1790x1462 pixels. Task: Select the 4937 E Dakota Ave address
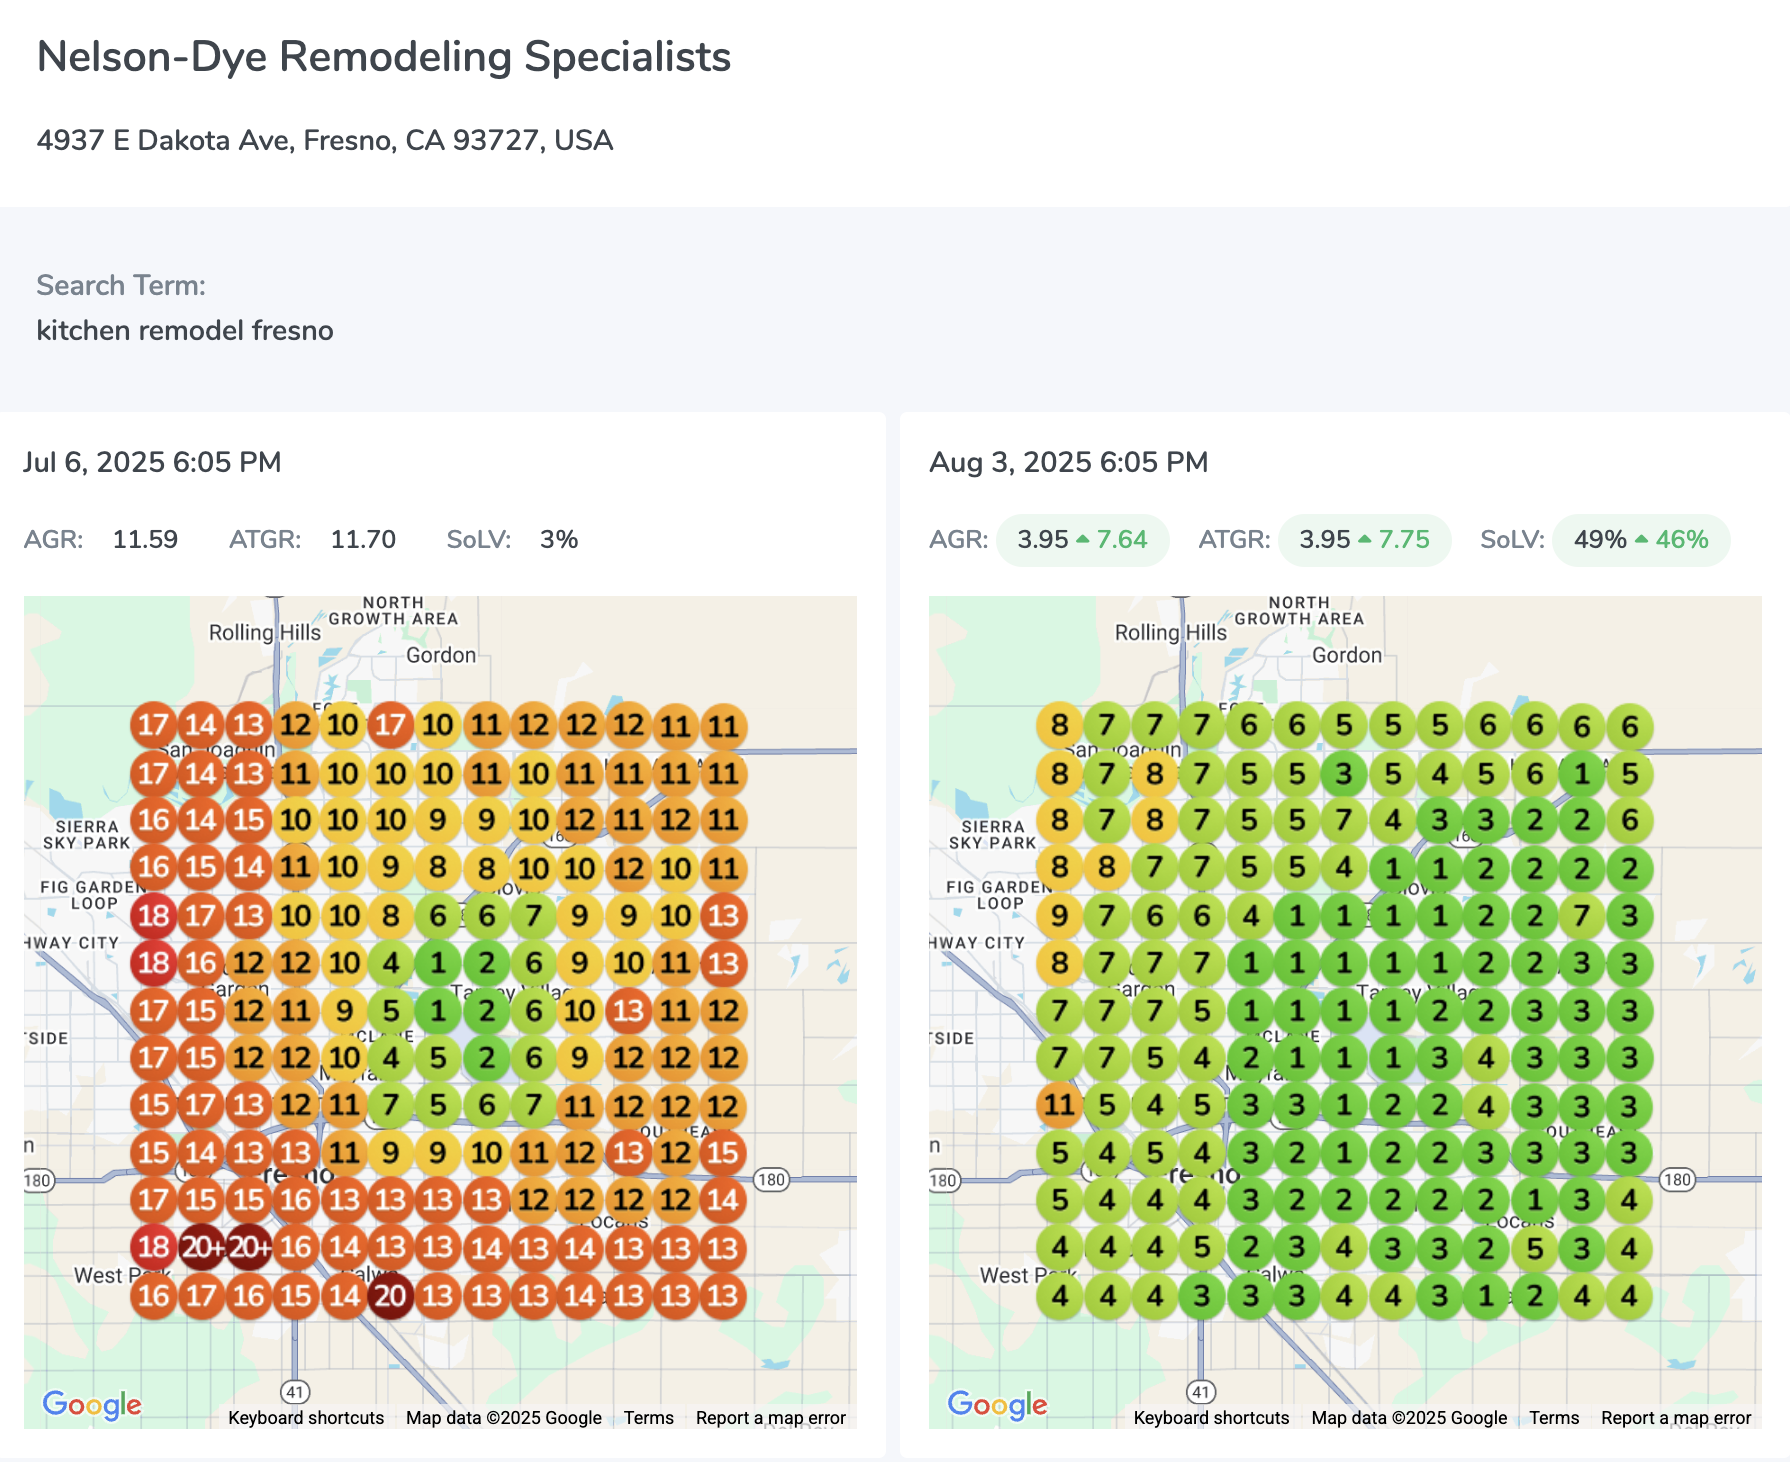(325, 140)
